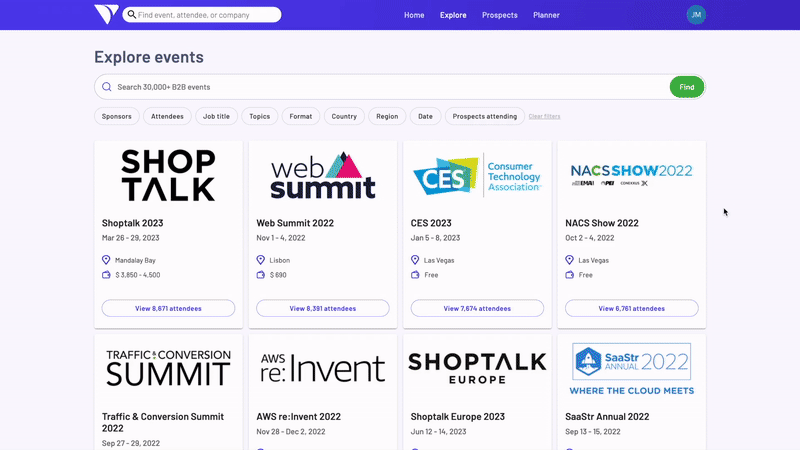Click the magnifier icon in top search bar
The height and width of the screenshot is (450, 800).
tap(131, 15)
